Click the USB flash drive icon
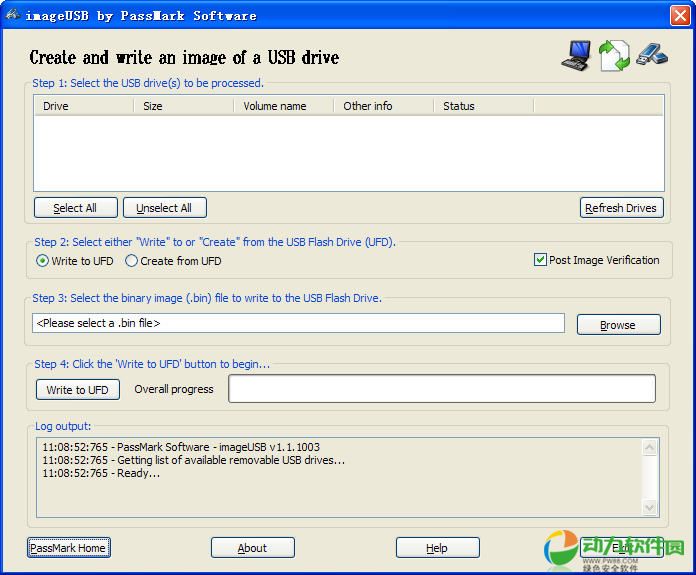Image resolution: width=696 pixels, height=575 pixels. tap(651, 55)
